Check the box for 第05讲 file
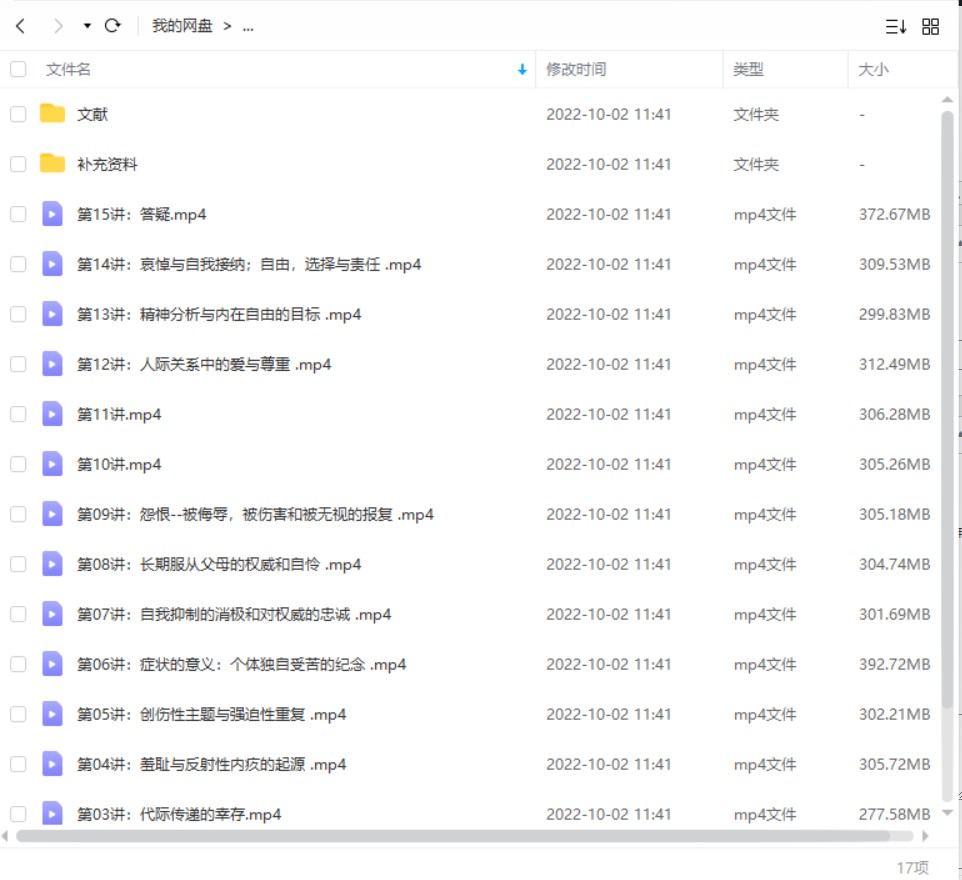Image resolution: width=962 pixels, height=880 pixels. (x=18, y=714)
